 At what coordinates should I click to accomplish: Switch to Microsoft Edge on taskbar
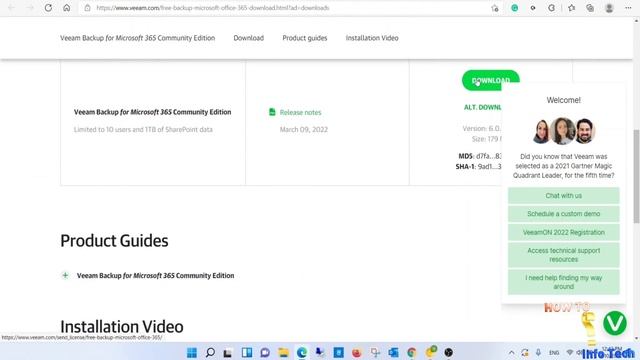(302, 352)
